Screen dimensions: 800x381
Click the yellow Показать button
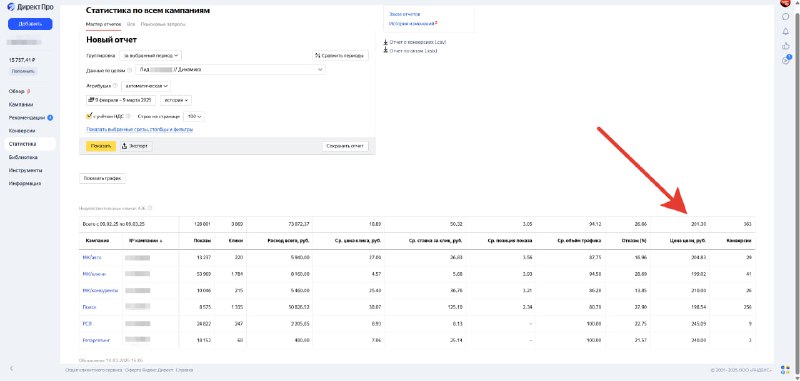[x=101, y=146]
